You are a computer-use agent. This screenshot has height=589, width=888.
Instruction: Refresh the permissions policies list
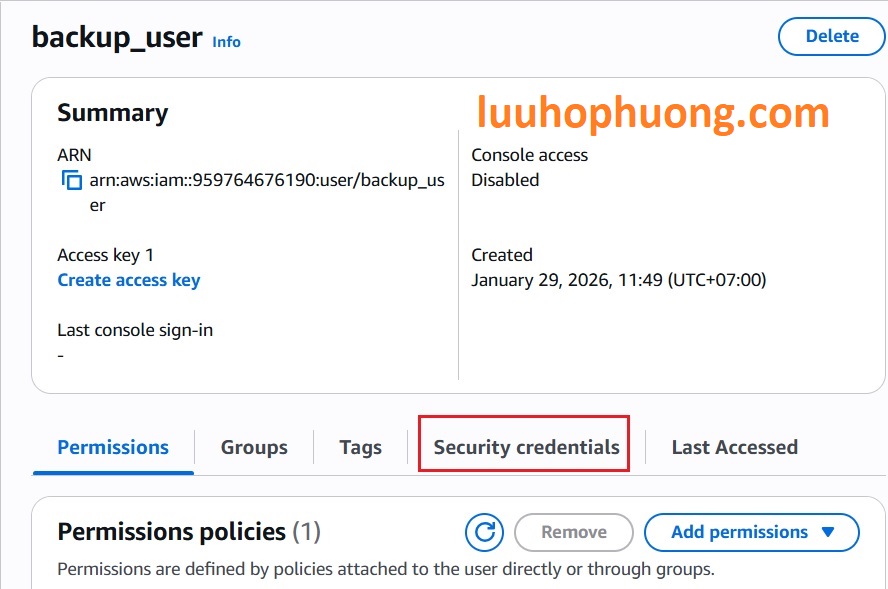click(484, 533)
